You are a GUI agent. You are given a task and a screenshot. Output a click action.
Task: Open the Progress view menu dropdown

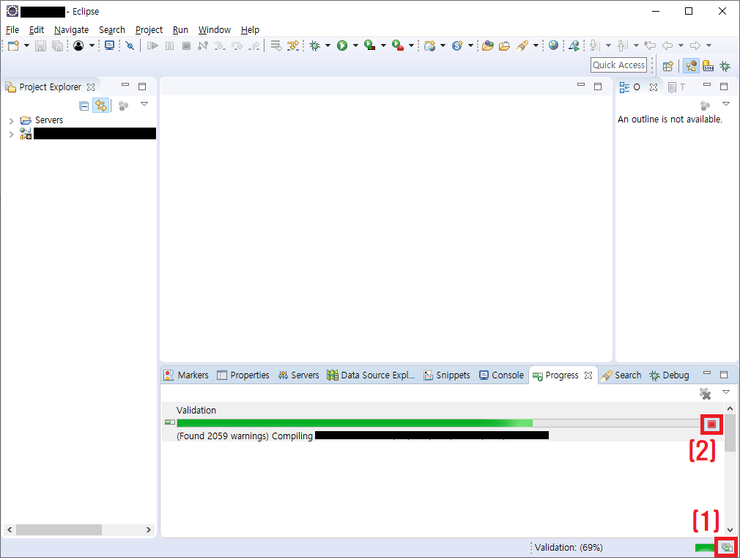[x=726, y=393]
